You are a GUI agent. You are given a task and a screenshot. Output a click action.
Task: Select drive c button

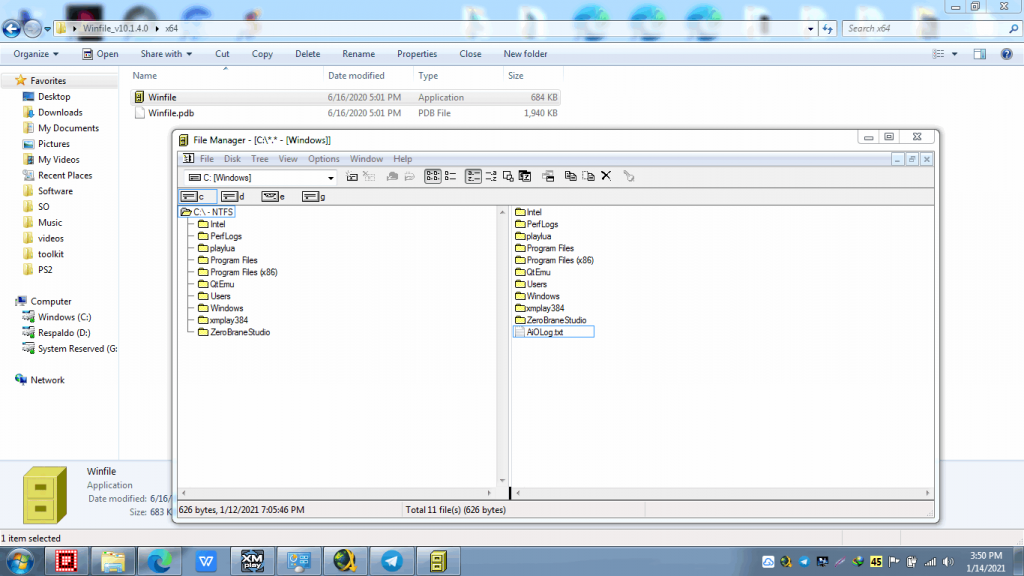coord(197,197)
